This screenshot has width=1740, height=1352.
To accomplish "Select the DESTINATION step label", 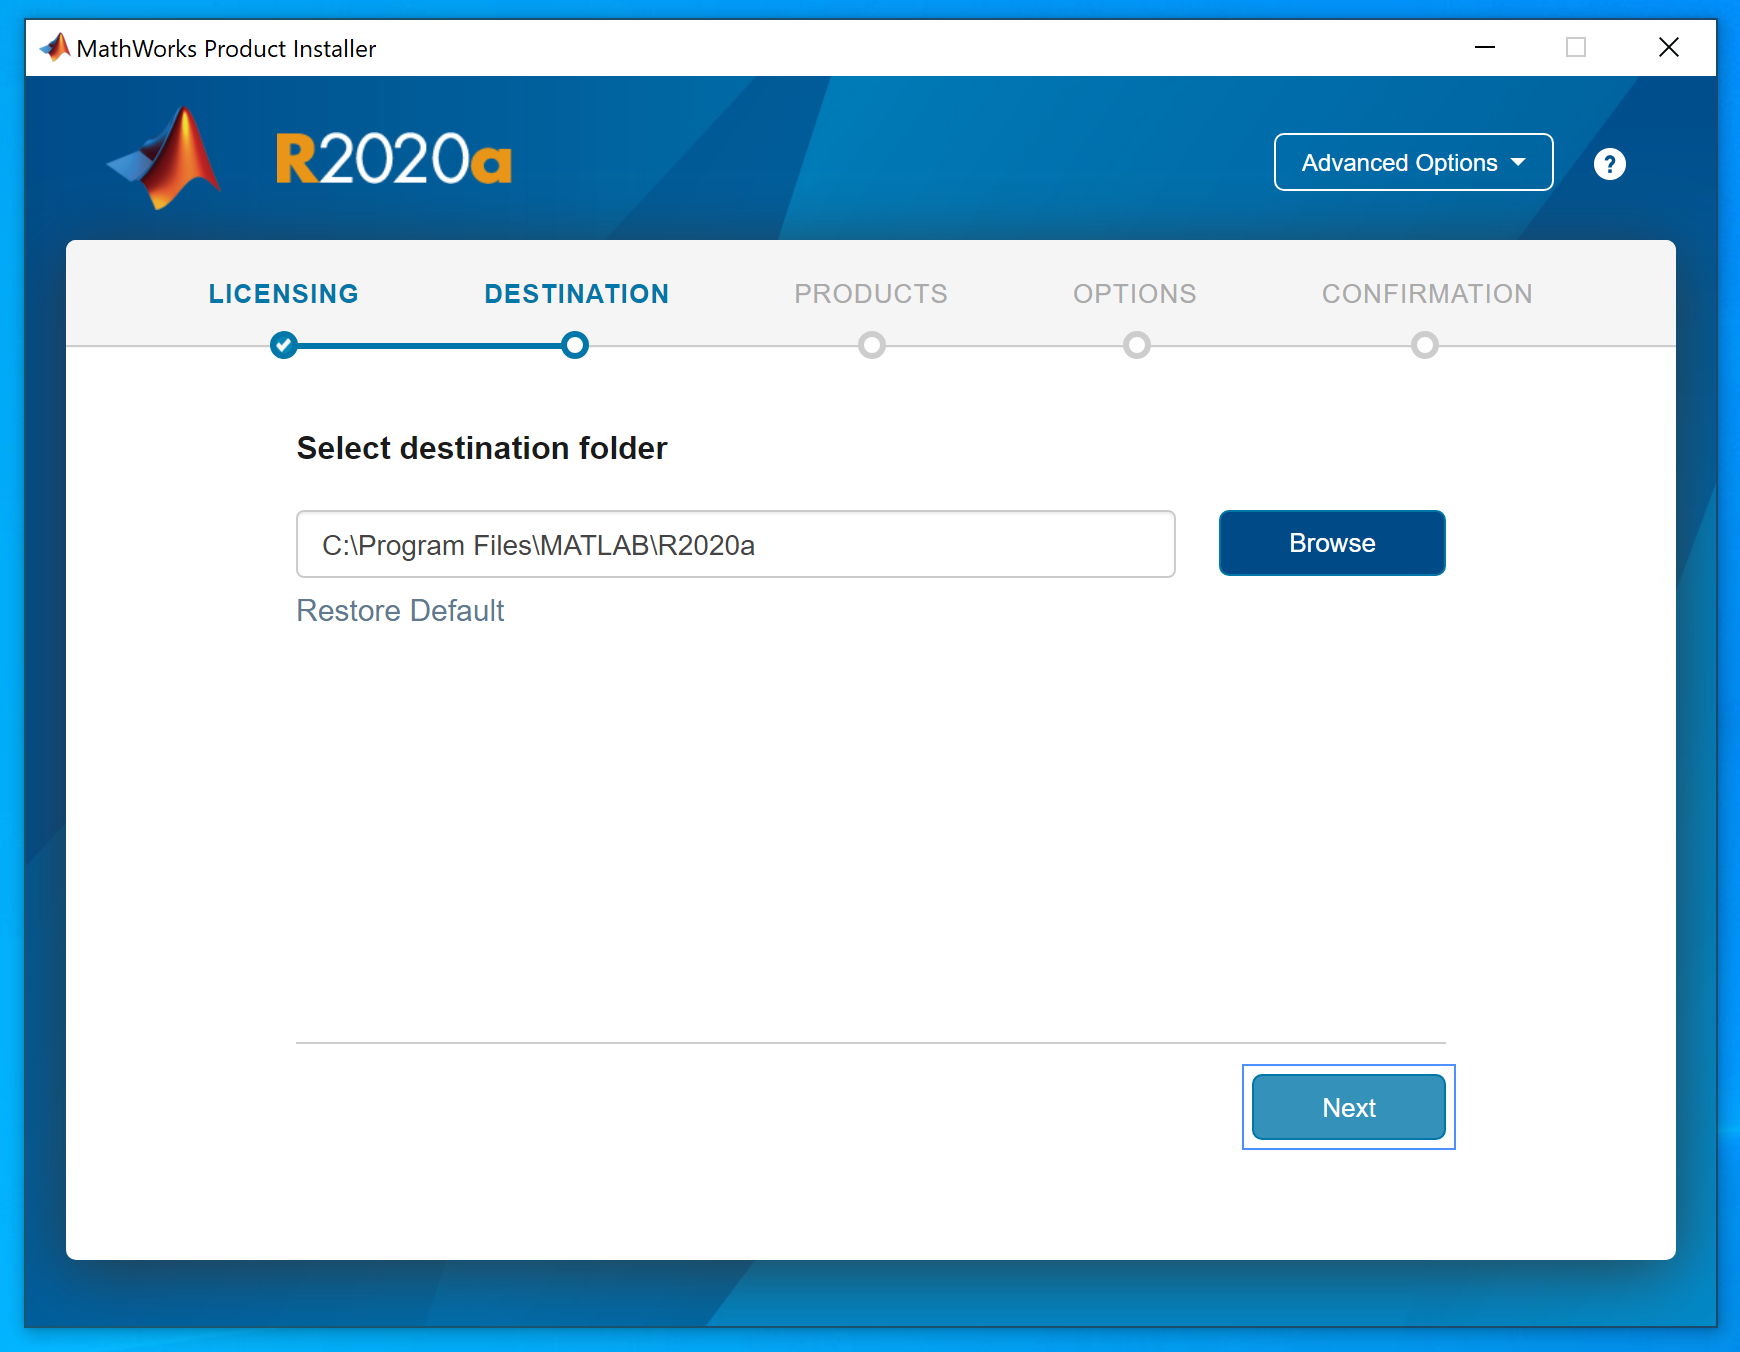I will click(577, 294).
